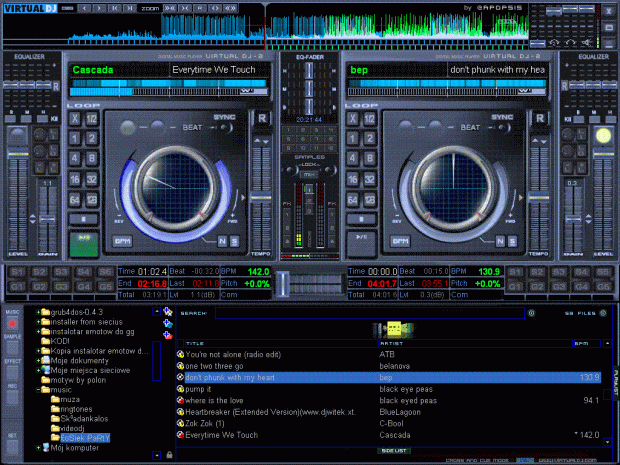The width and height of the screenshot is (620, 465).
Task: Click the SYNC knob on left deck
Action: (226, 128)
